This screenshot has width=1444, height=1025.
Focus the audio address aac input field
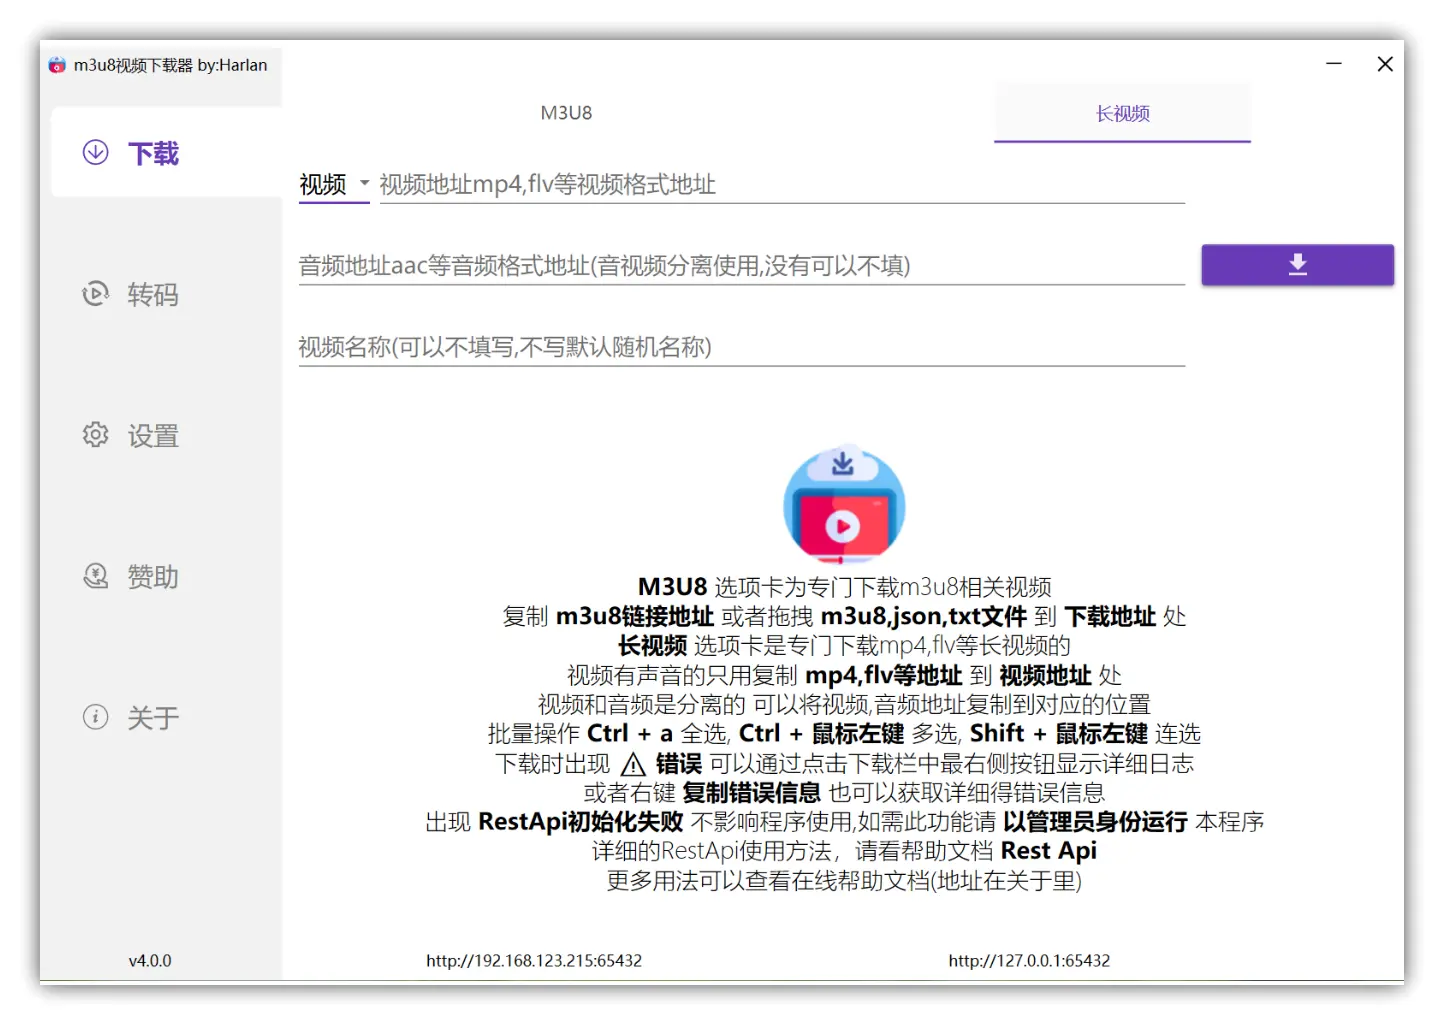point(741,265)
